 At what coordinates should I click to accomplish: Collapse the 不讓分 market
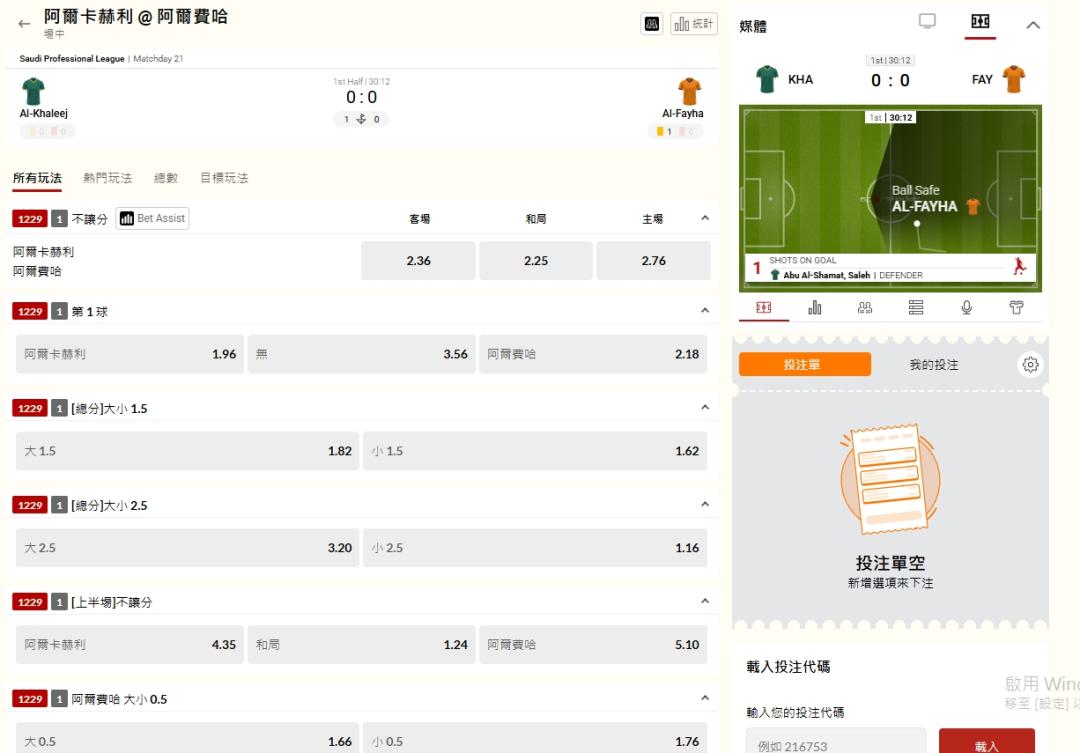[705, 218]
